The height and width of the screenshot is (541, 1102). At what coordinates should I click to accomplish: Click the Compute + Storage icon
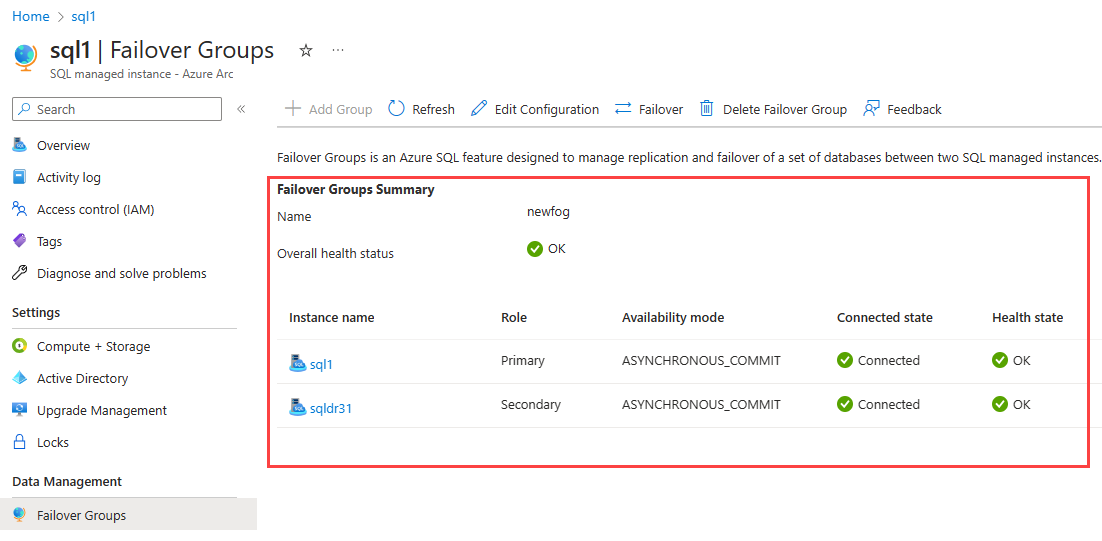[20, 346]
